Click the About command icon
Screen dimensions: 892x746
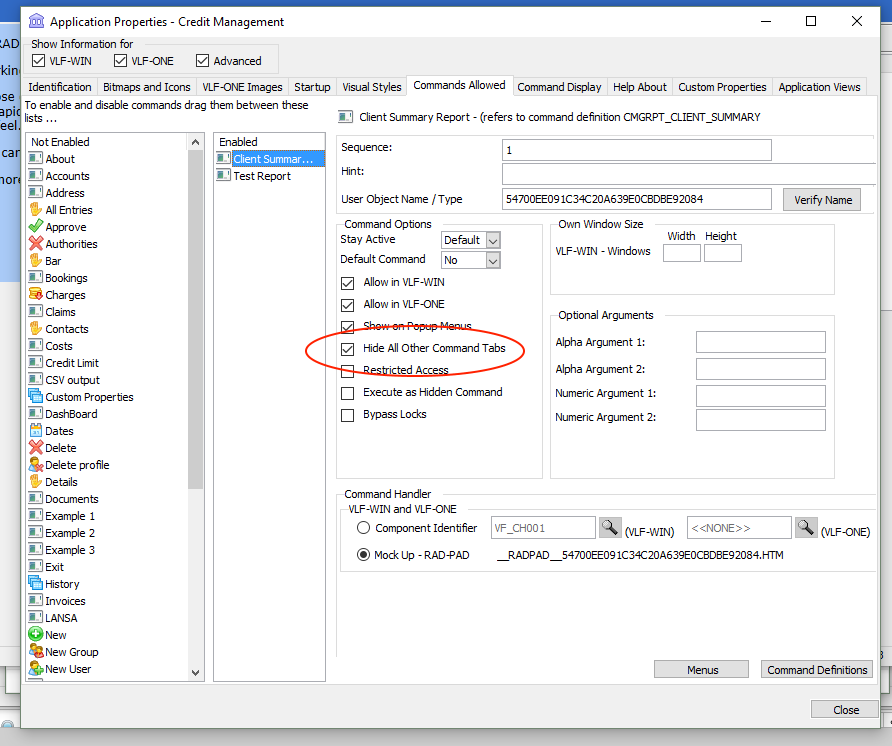(36, 158)
